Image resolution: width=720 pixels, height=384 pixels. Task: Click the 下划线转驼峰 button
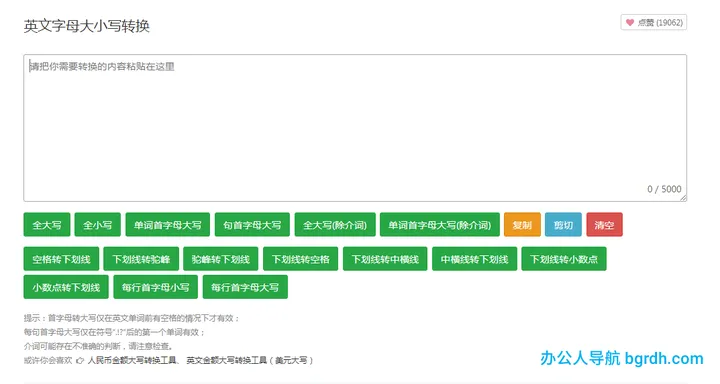(141, 259)
